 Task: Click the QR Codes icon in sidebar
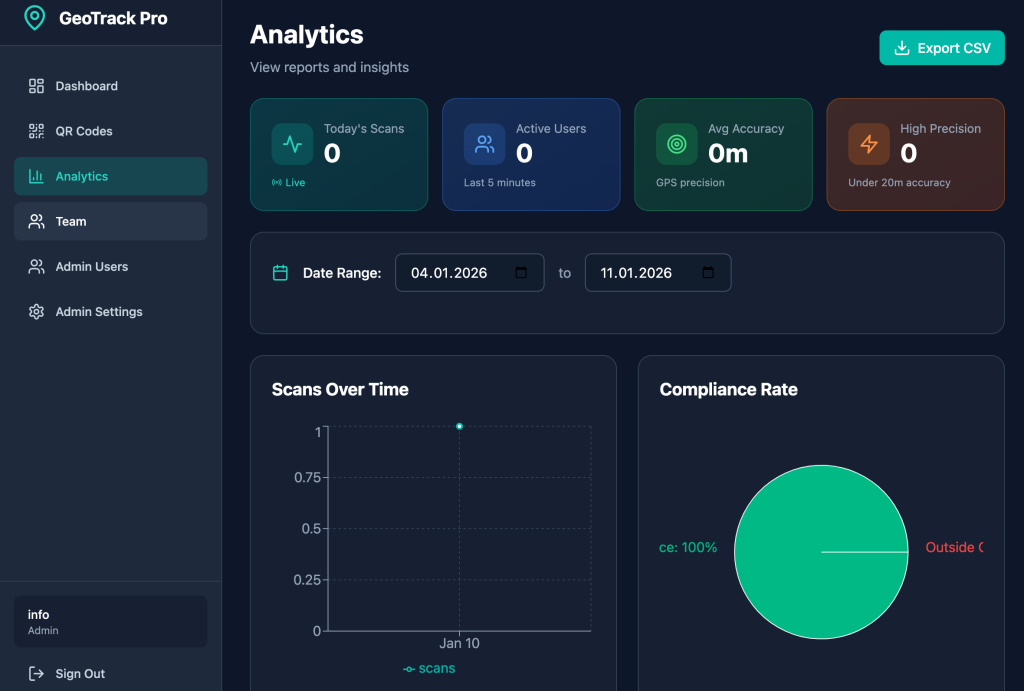37,131
